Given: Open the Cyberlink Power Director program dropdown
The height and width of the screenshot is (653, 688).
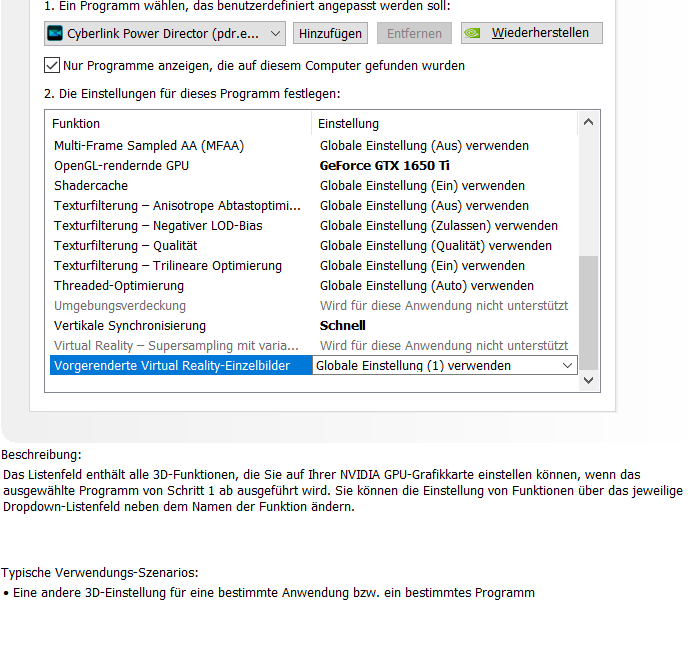Looking at the screenshot, I should tap(165, 33).
